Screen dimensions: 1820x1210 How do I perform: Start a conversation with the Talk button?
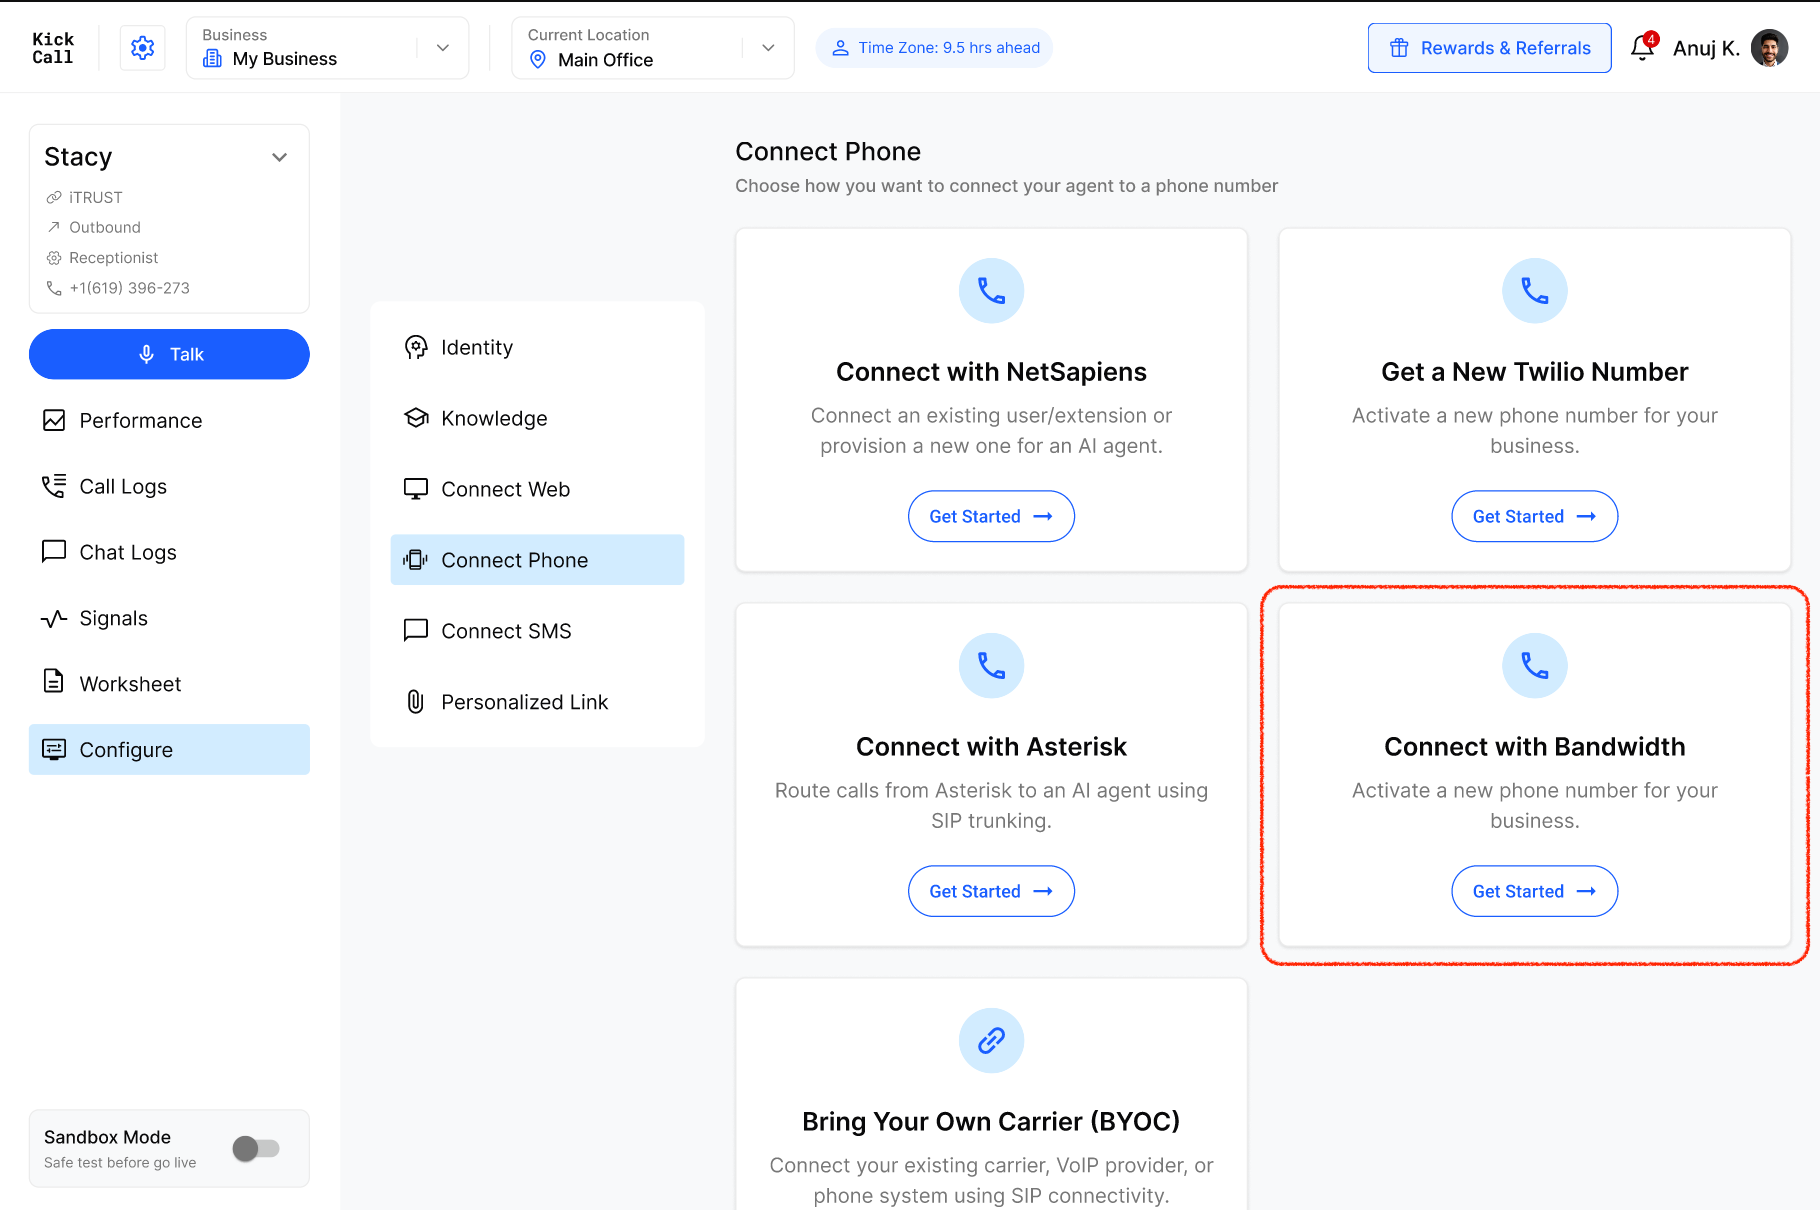(x=169, y=354)
